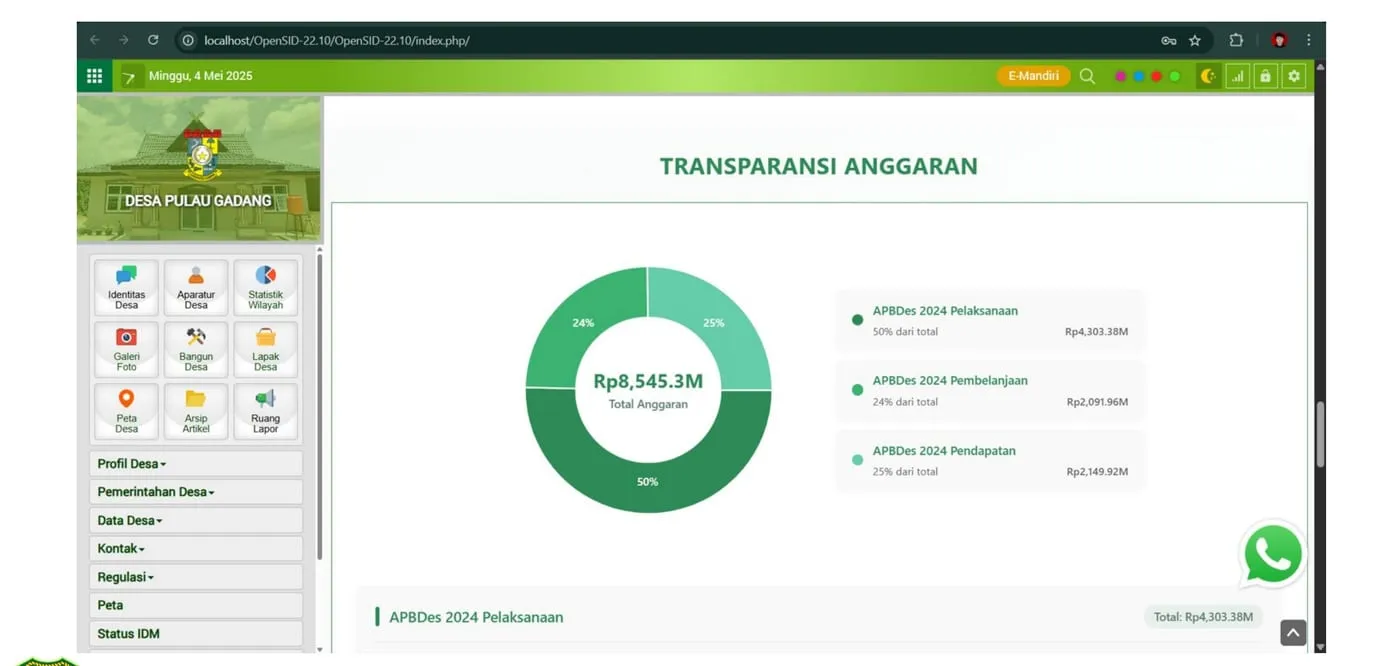Reload the page
This screenshot has width=1400, height=666.
pos(153,40)
